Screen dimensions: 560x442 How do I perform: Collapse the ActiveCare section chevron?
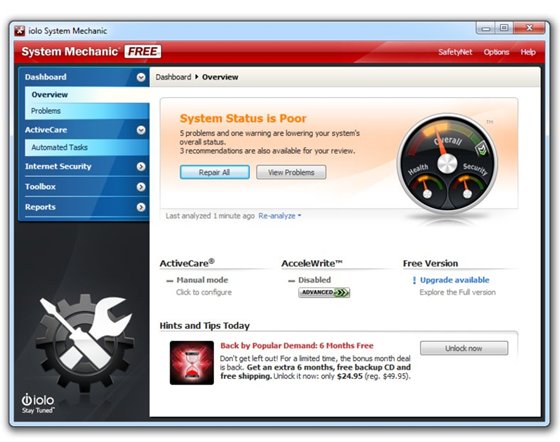click(141, 130)
